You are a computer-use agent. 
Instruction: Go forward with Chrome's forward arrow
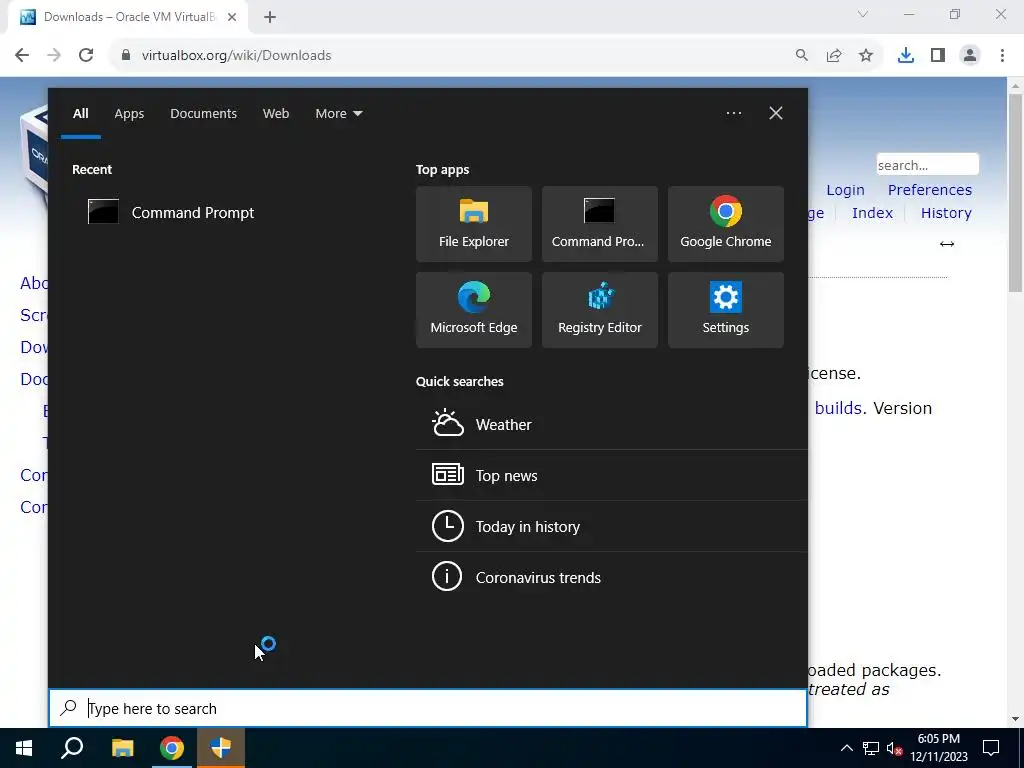tap(54, 56)
